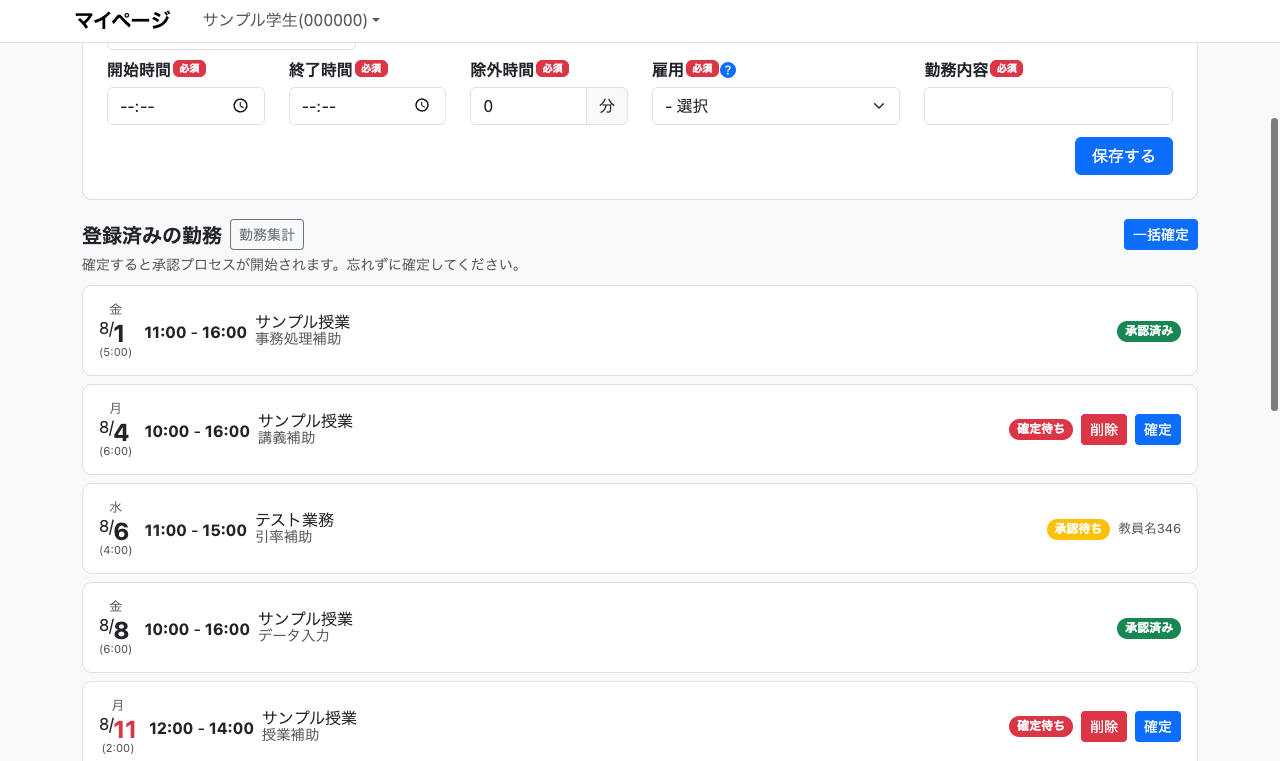Click the clock icon in 開始時間 field
Viewport: 1280px width, 761px height.
pos(240,106)
